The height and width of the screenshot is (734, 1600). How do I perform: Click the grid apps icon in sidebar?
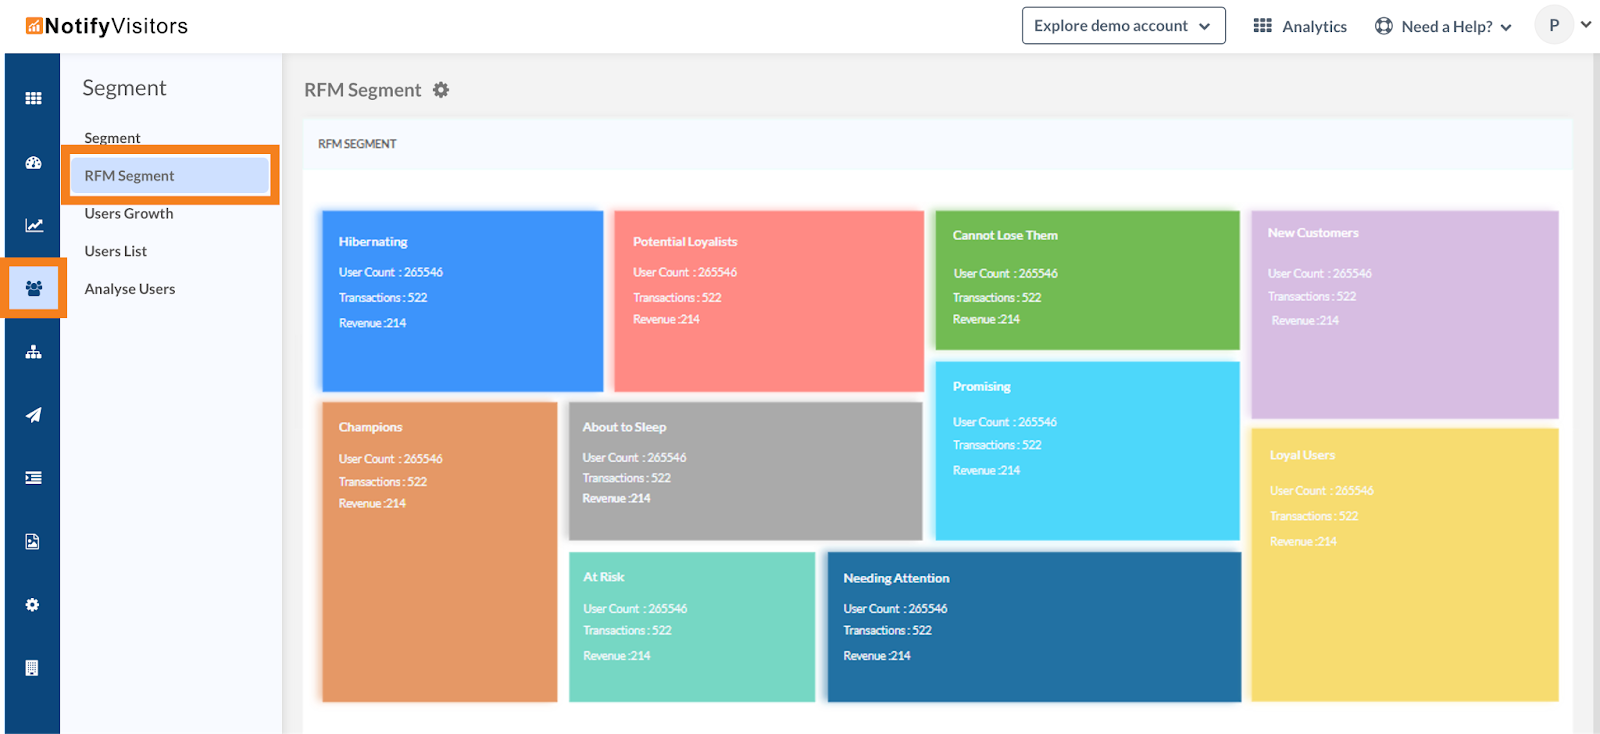(x=33, y=98)
